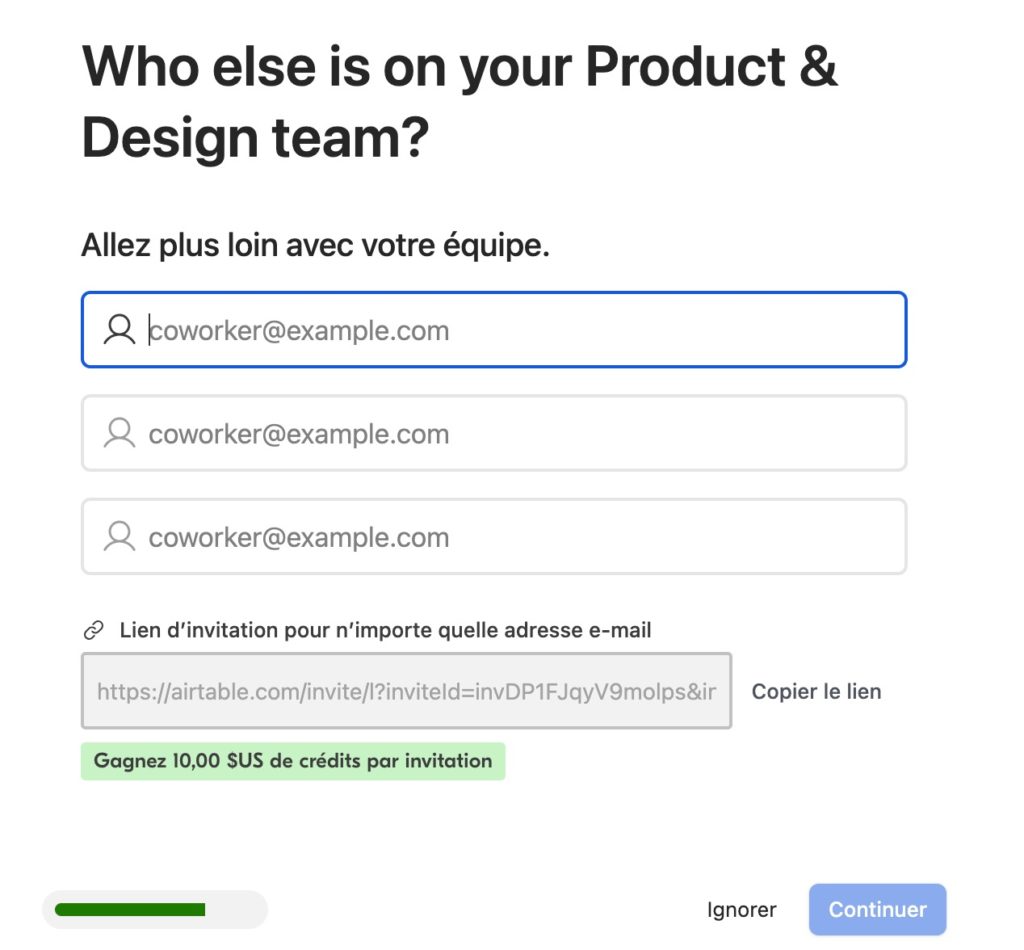Click the user icon in the bottom coworker field
This screenshot has height=950, width=1024.
click(x=119, y=536)
